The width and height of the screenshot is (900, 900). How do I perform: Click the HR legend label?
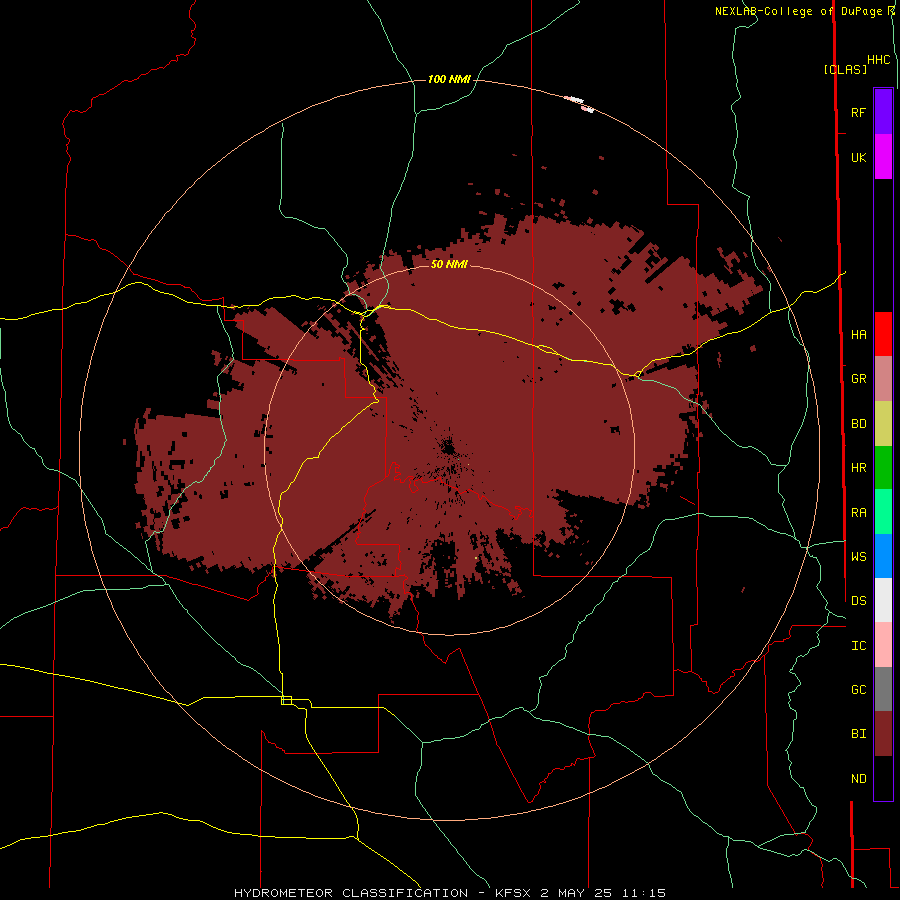858,468
